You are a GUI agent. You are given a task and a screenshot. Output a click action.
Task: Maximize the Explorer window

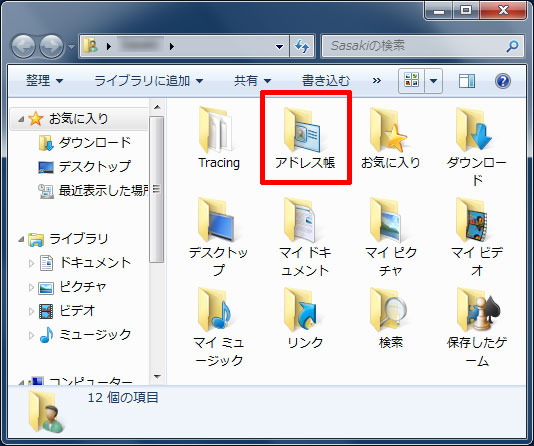pos(466,11)
